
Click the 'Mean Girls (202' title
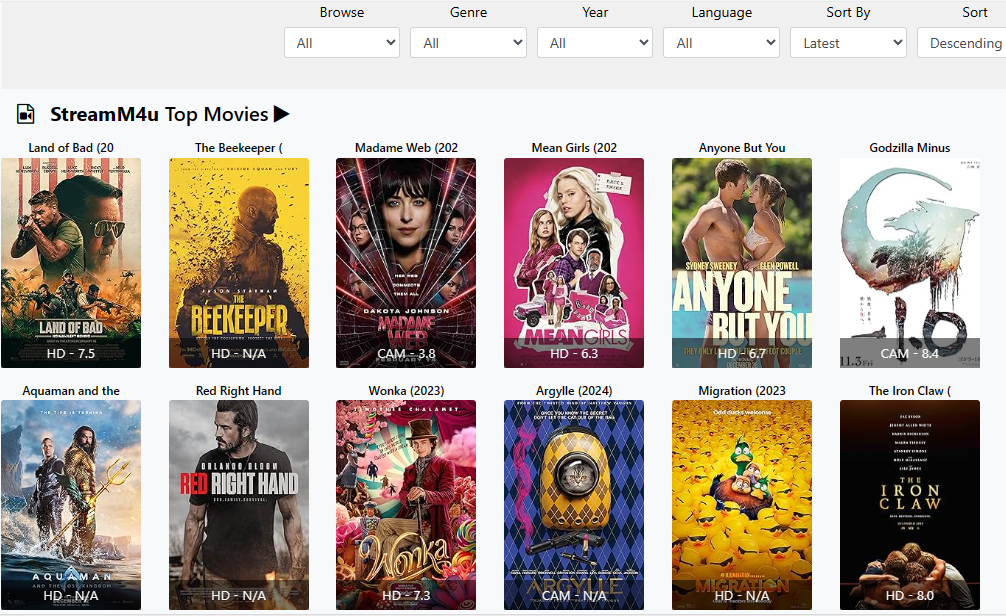574,148
